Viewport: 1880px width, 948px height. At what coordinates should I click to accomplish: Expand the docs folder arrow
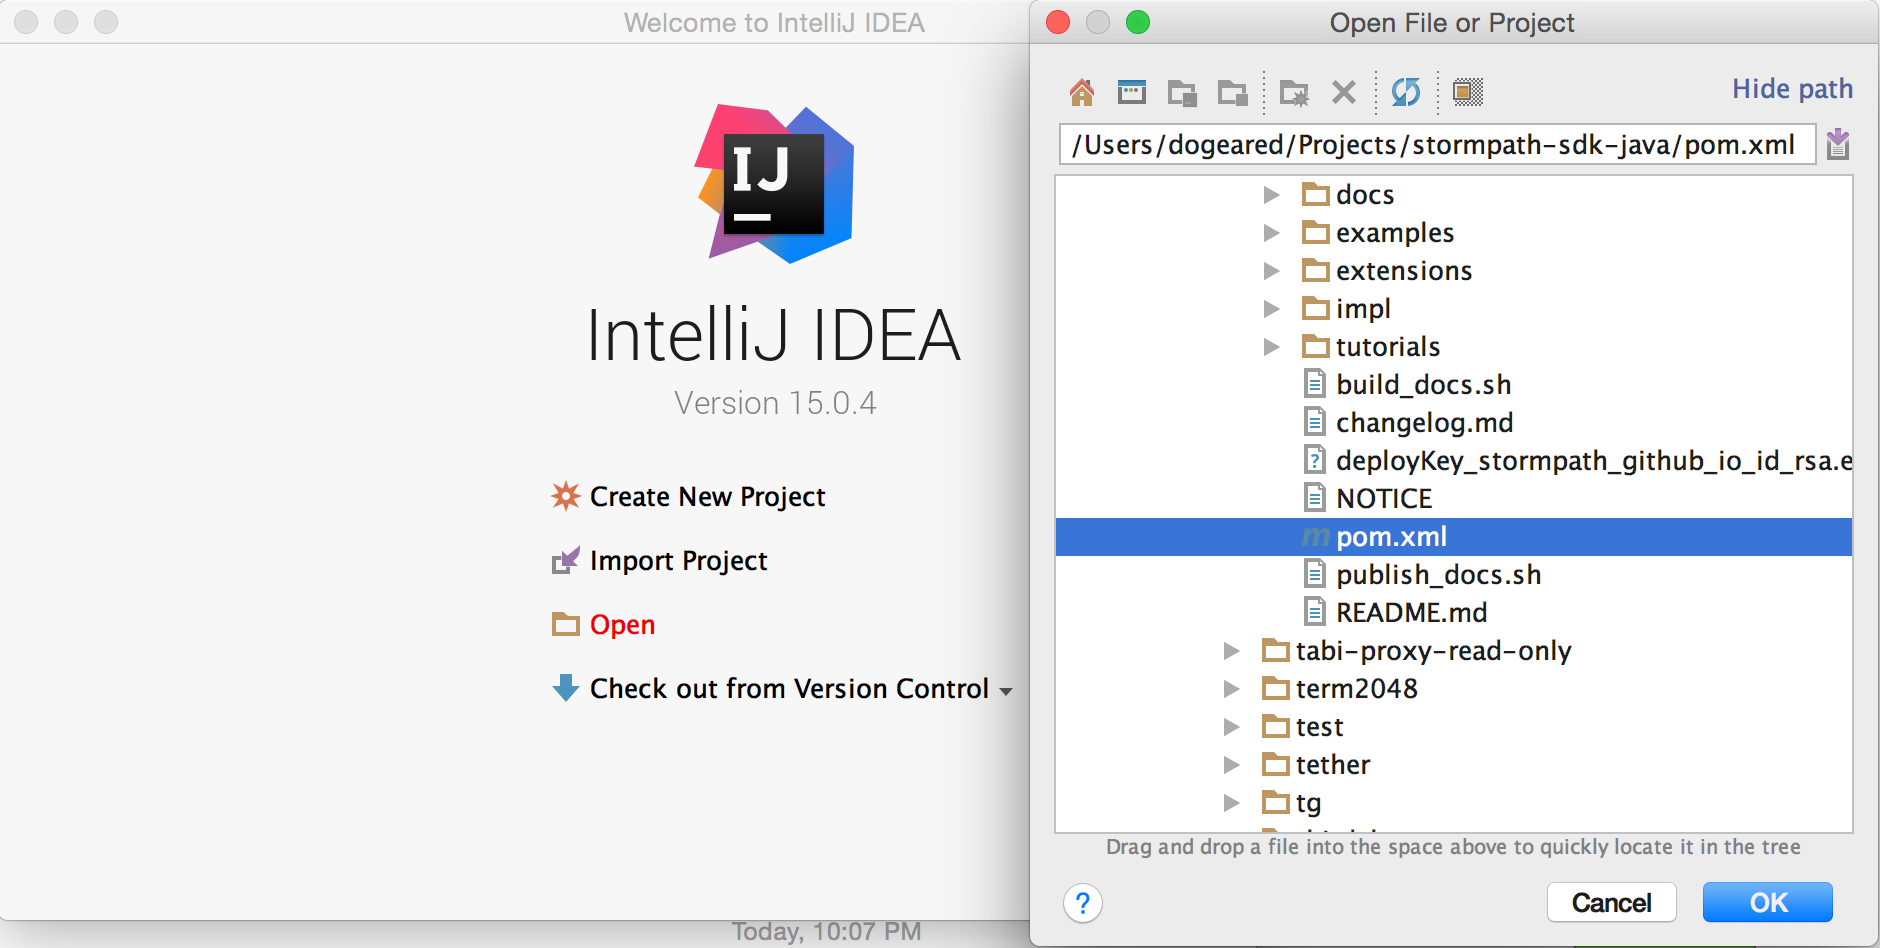pyautogui.click(x=1272, y=195)
